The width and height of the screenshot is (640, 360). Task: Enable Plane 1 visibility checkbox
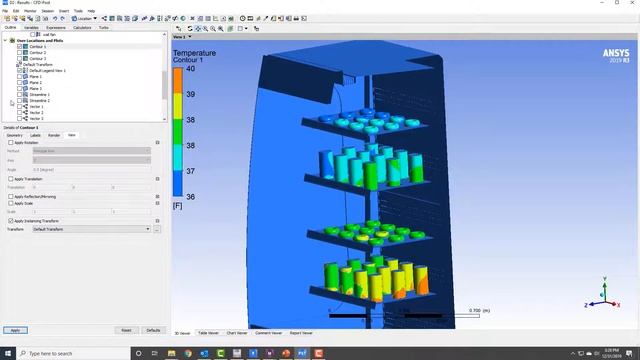tap(19, 76)
